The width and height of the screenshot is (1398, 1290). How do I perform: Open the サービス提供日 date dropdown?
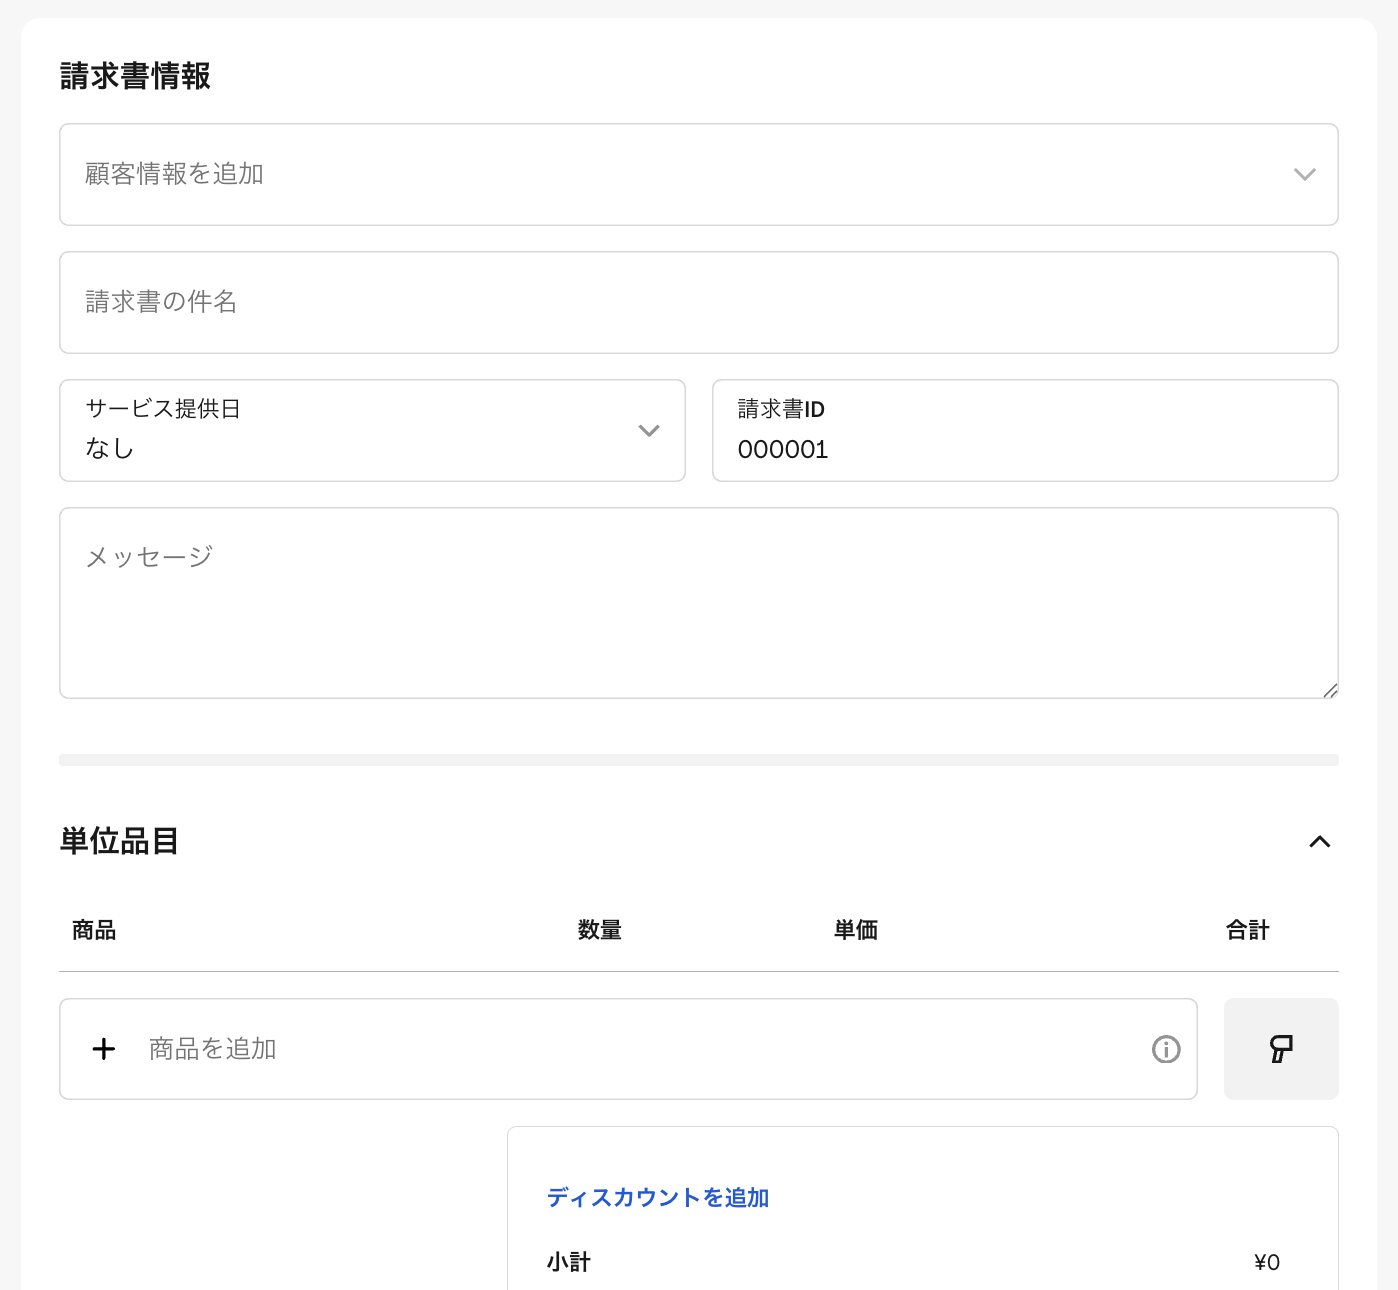point(372,430)
